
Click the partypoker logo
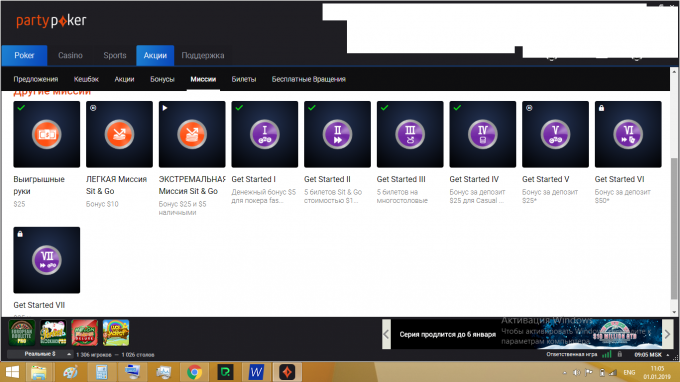(51, 21)
